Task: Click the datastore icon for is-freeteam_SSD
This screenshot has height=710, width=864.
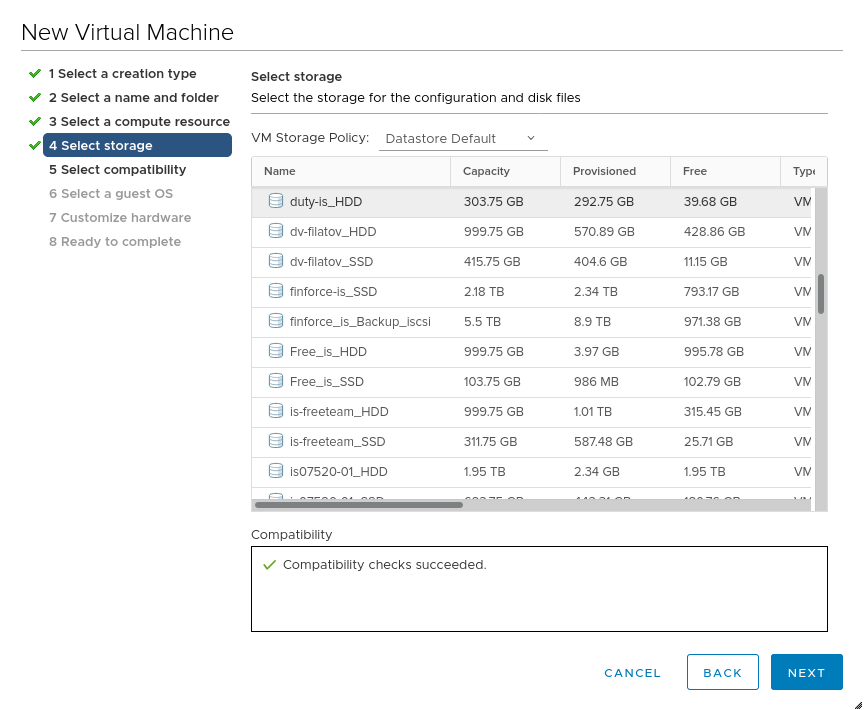Action: (x=276, y=441)
